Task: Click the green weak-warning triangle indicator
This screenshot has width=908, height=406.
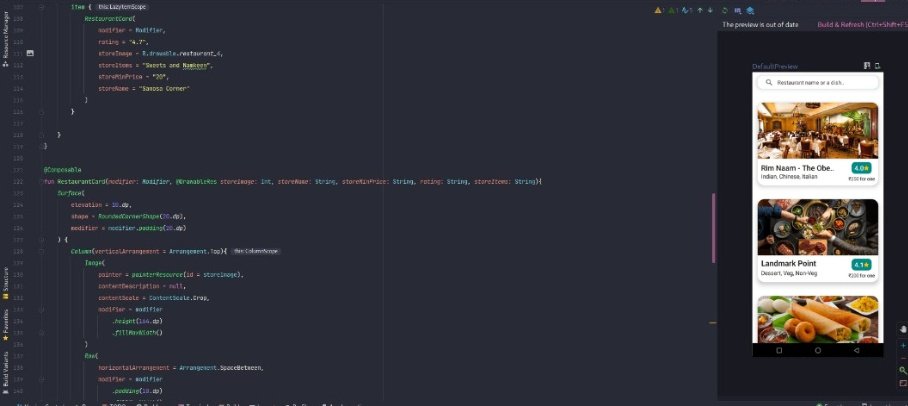Action: point(672,10)
